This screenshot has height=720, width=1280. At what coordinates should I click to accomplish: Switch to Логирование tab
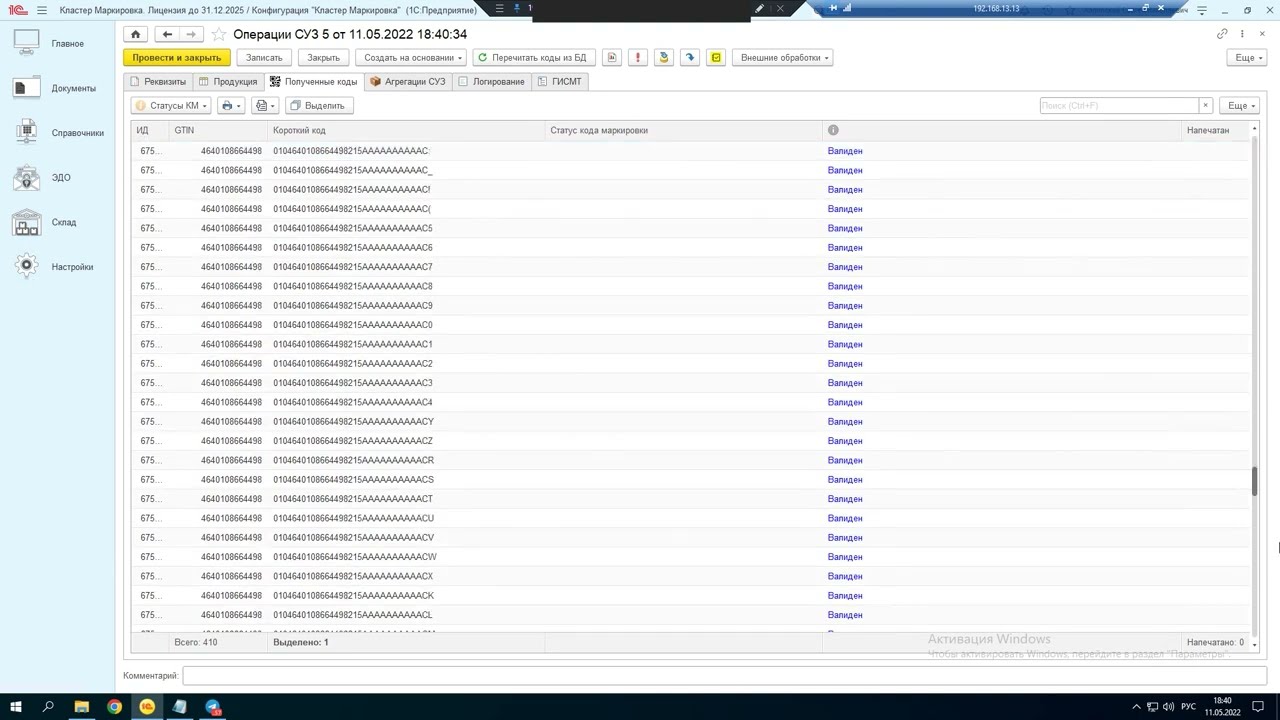tap(491, 82)
